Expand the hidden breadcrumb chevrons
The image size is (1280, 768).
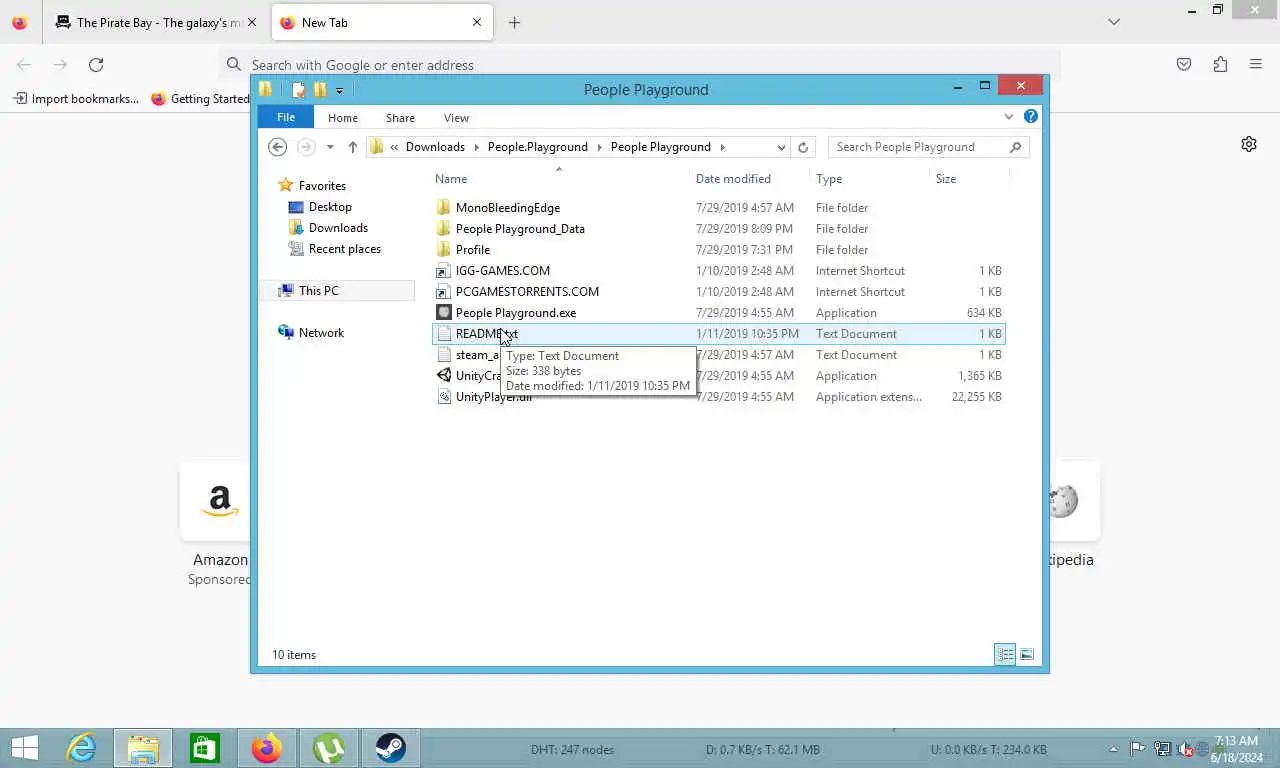tap(395, 147)
